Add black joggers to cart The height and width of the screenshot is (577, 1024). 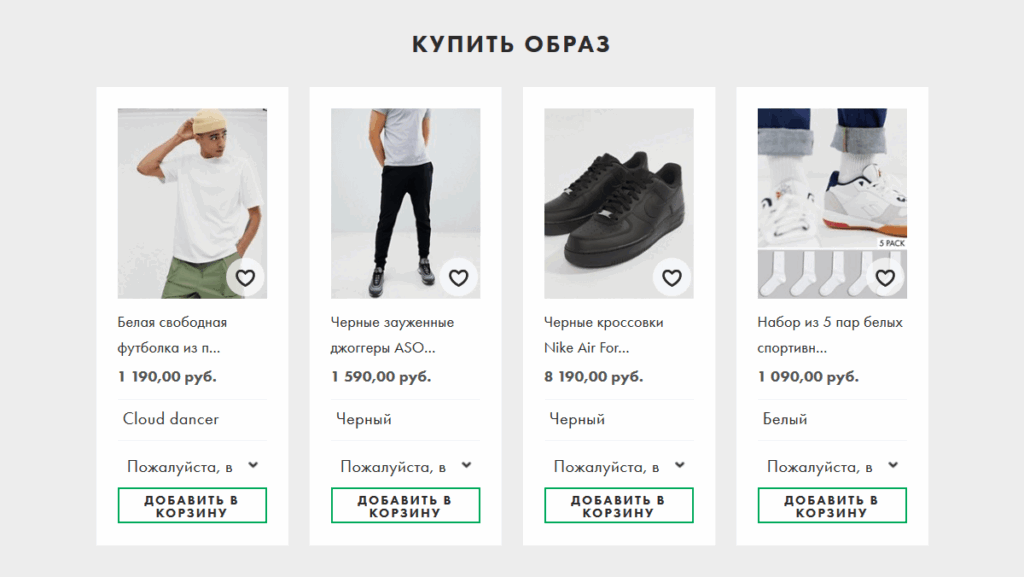click(405, 505)
